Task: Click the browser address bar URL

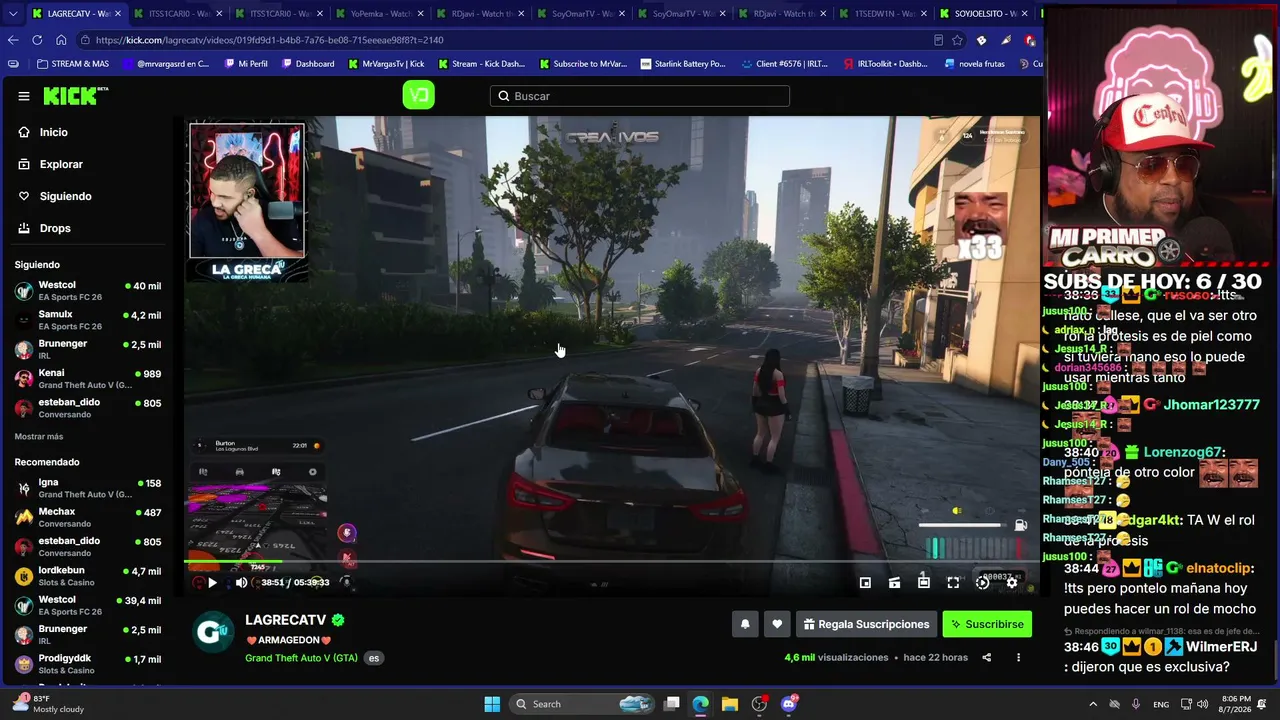Action: (x=269, y=40)
